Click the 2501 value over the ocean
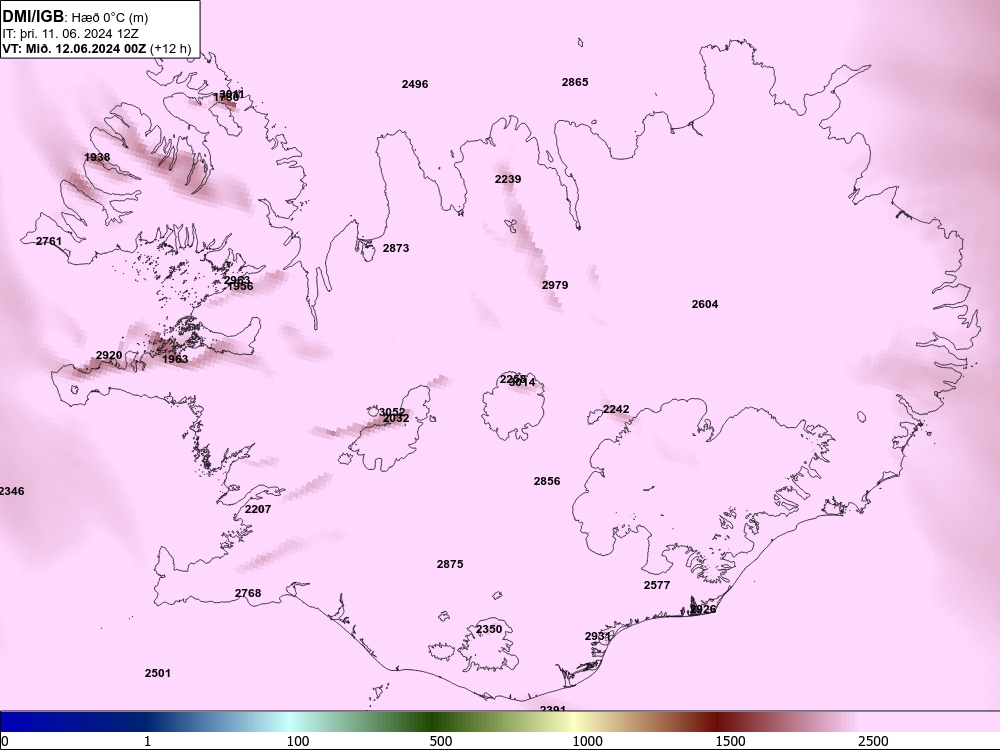This screenshot has width=1000, height=750. click(158, 673)
